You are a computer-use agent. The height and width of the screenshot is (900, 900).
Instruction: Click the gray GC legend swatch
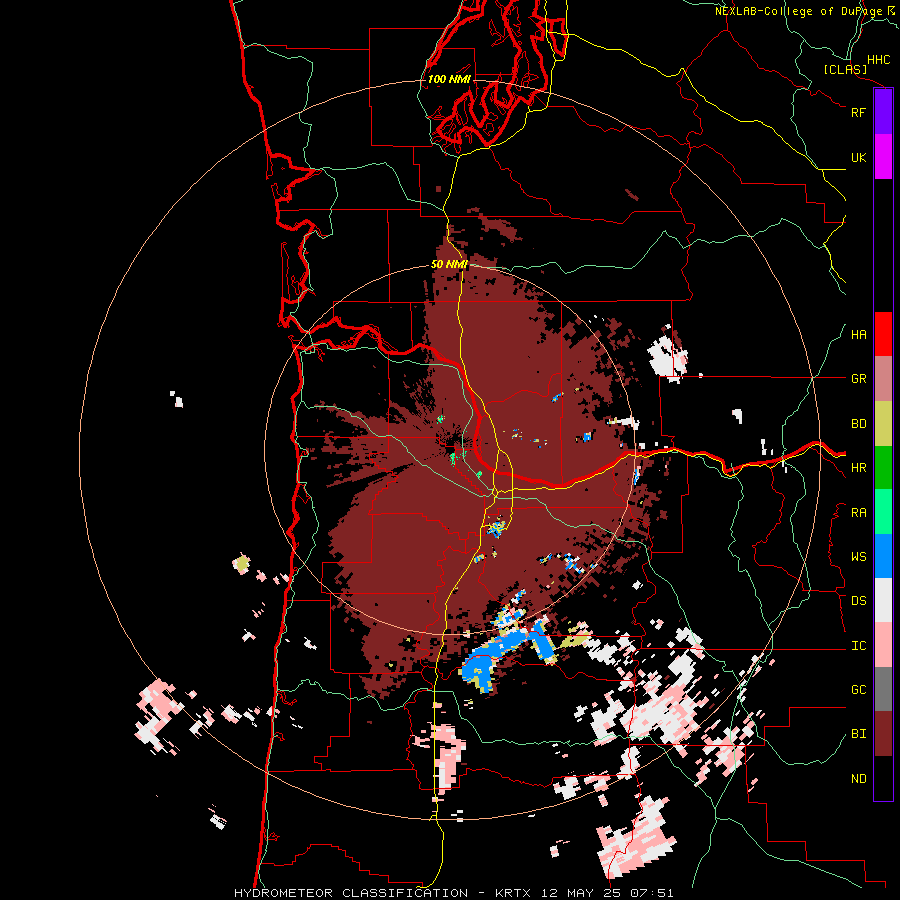[883, 689]
